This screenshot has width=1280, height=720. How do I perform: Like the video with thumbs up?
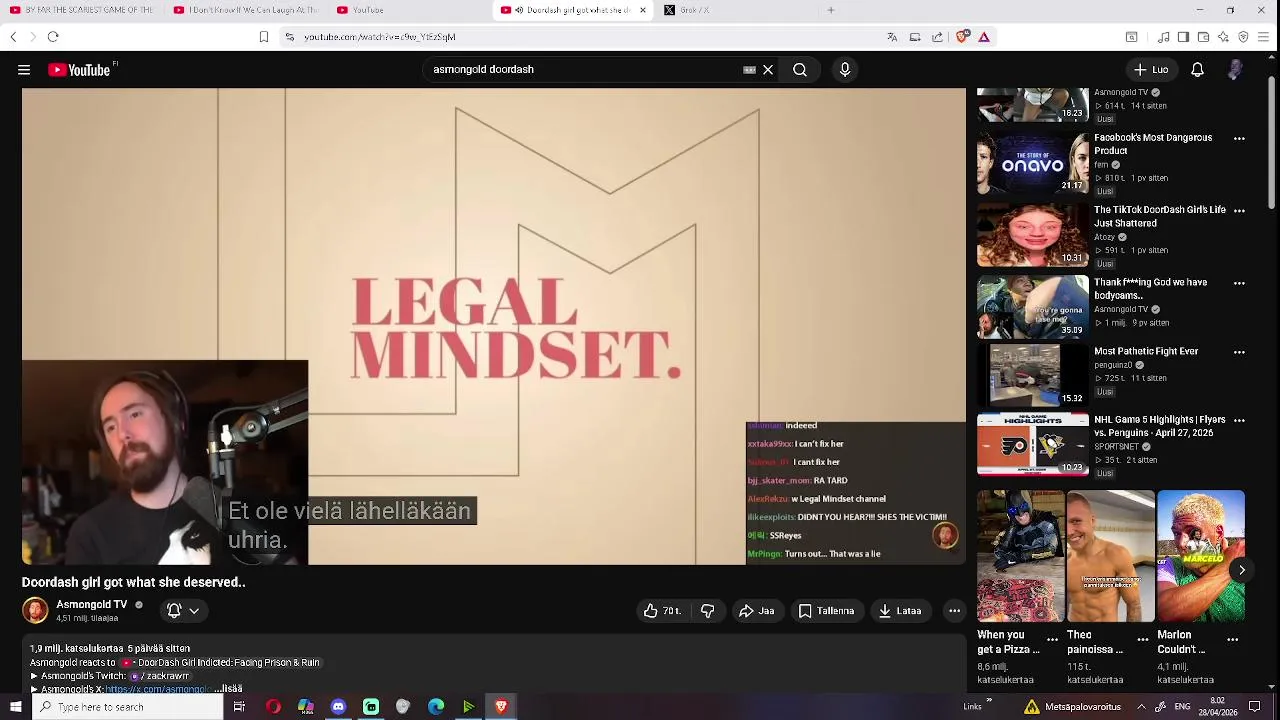click(x=661, y=611)
